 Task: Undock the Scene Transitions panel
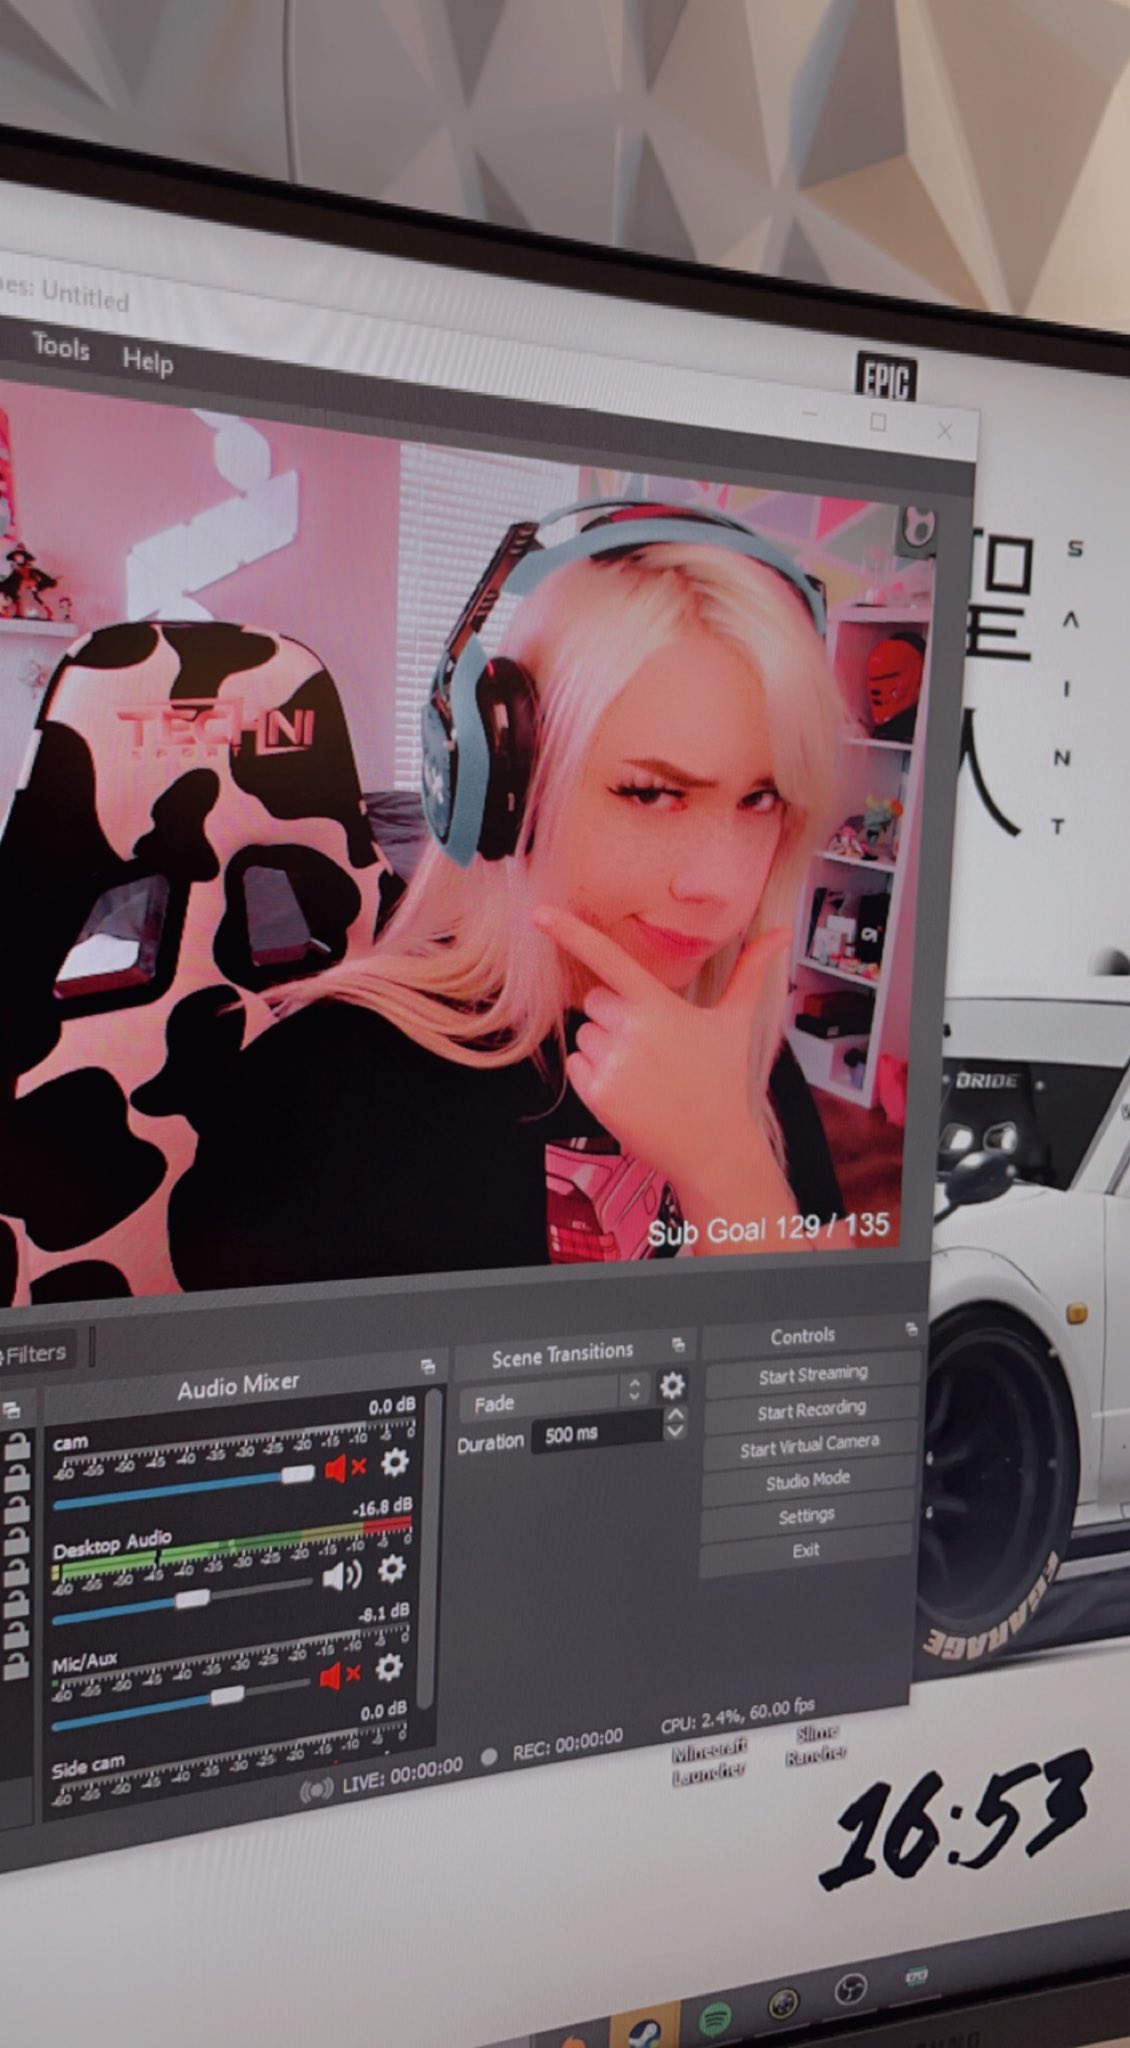pyautogui.click(x=678, y=1344)
